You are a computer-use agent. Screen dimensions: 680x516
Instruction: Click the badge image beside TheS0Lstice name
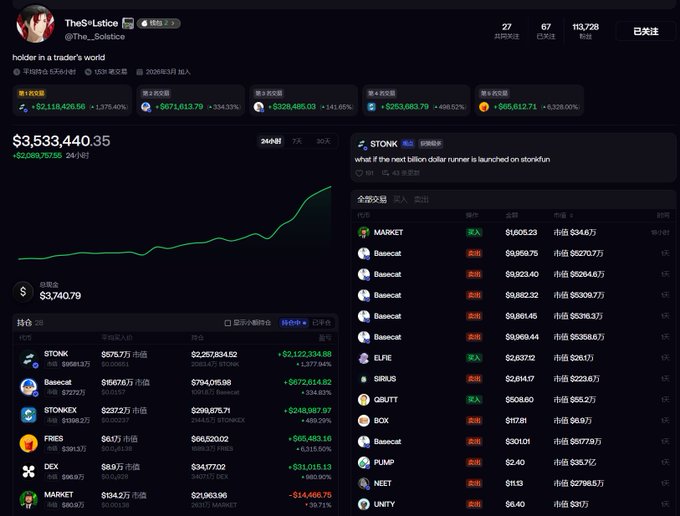[x=128, y=23]
